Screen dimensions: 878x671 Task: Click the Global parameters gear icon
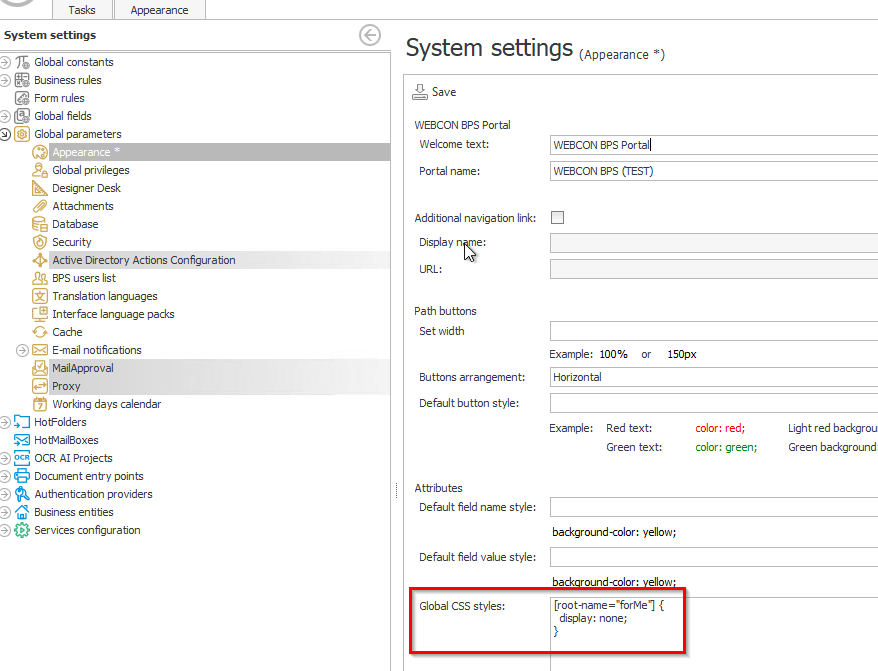pos(22,134)
